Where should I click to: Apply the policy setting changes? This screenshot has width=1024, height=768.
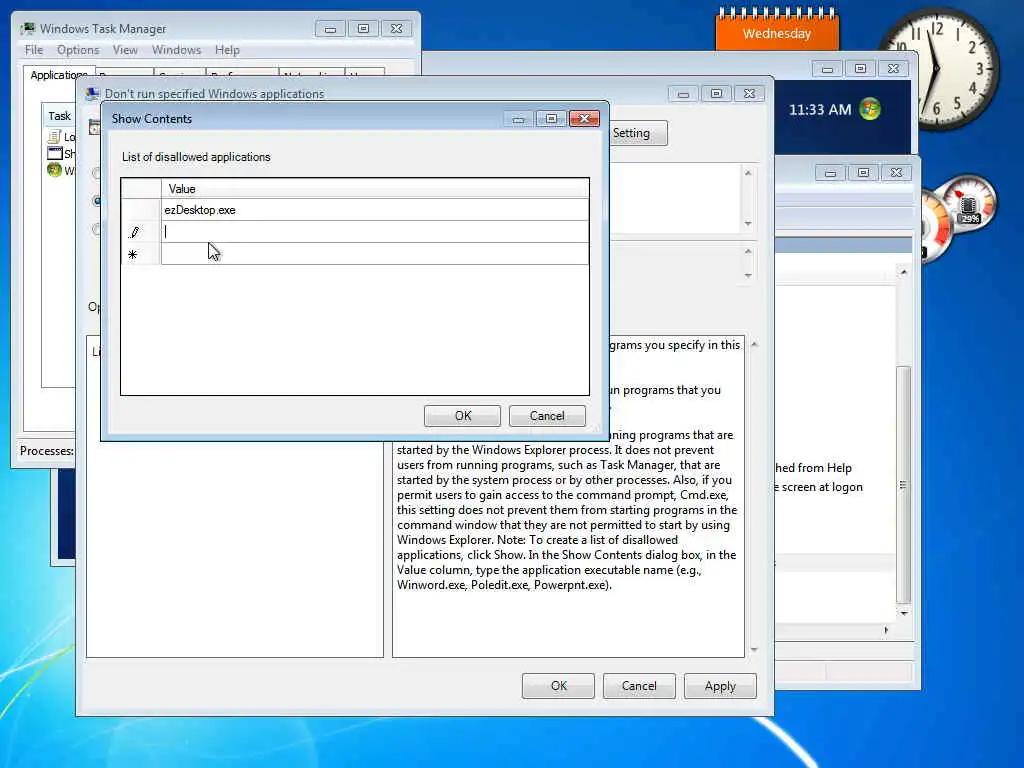720,686
